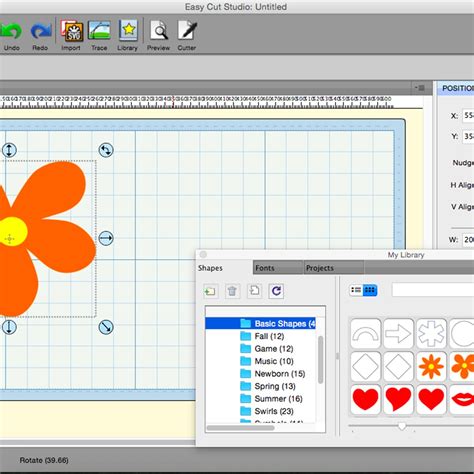Click the bottom vertical resize handle
Viewport: 474px width, 474px height.
point(9,327)
